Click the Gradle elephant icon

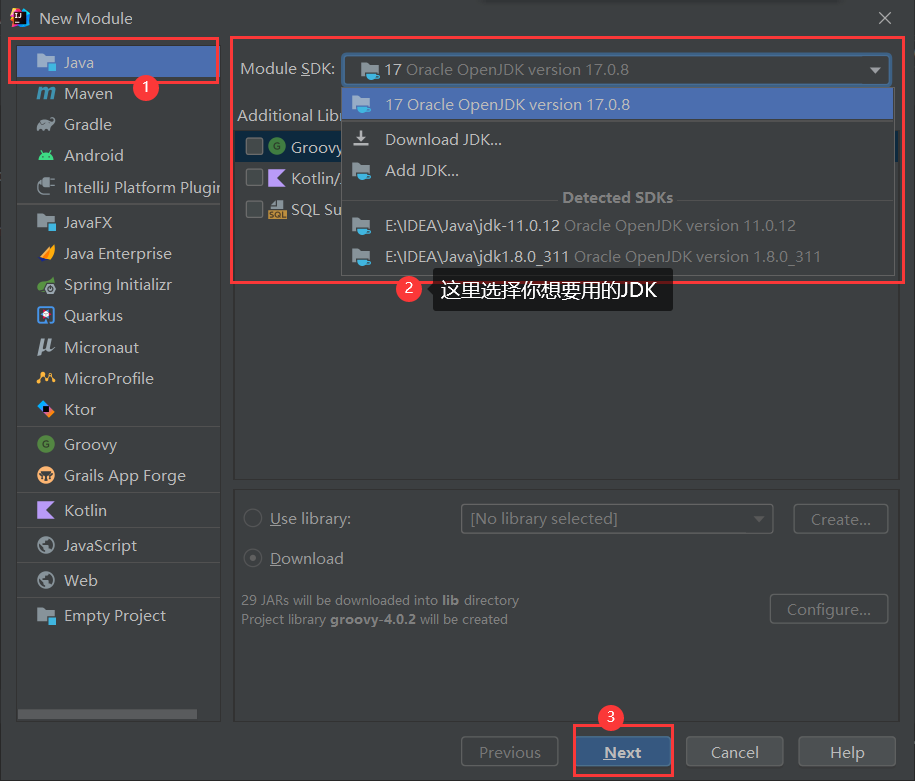[x=46, y=124]
